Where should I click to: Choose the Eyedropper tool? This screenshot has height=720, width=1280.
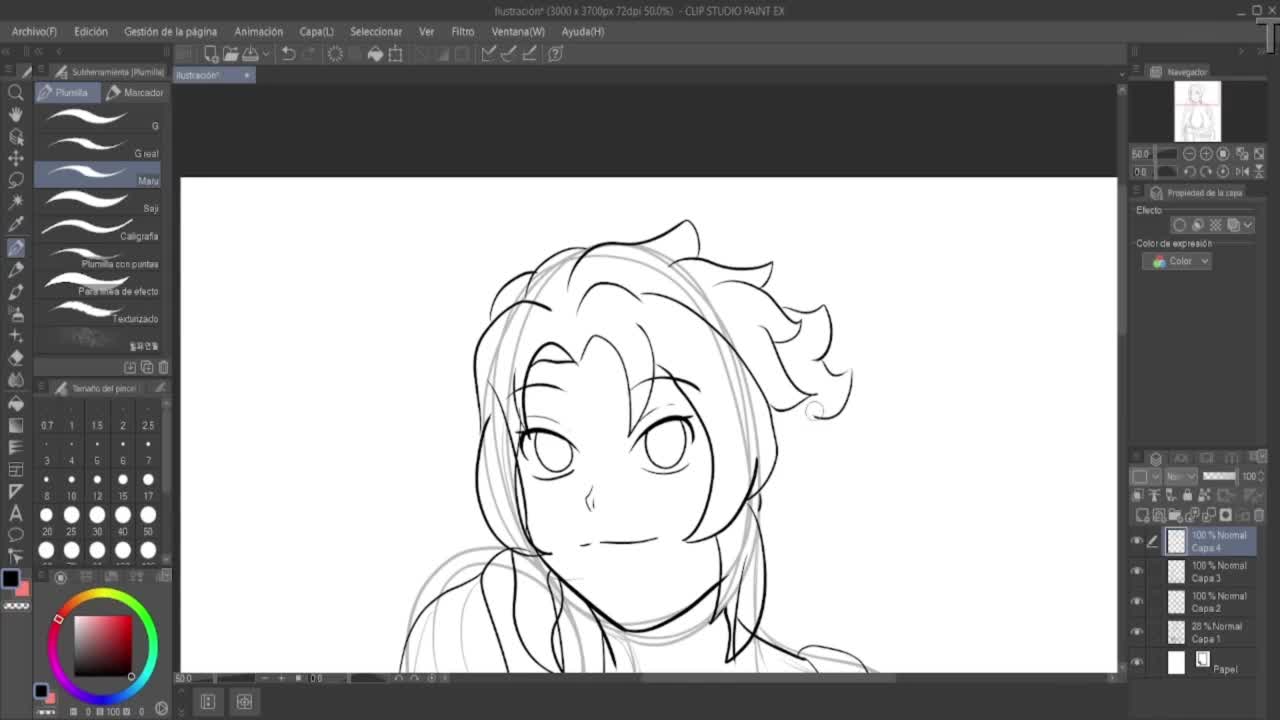coord(16,224)
